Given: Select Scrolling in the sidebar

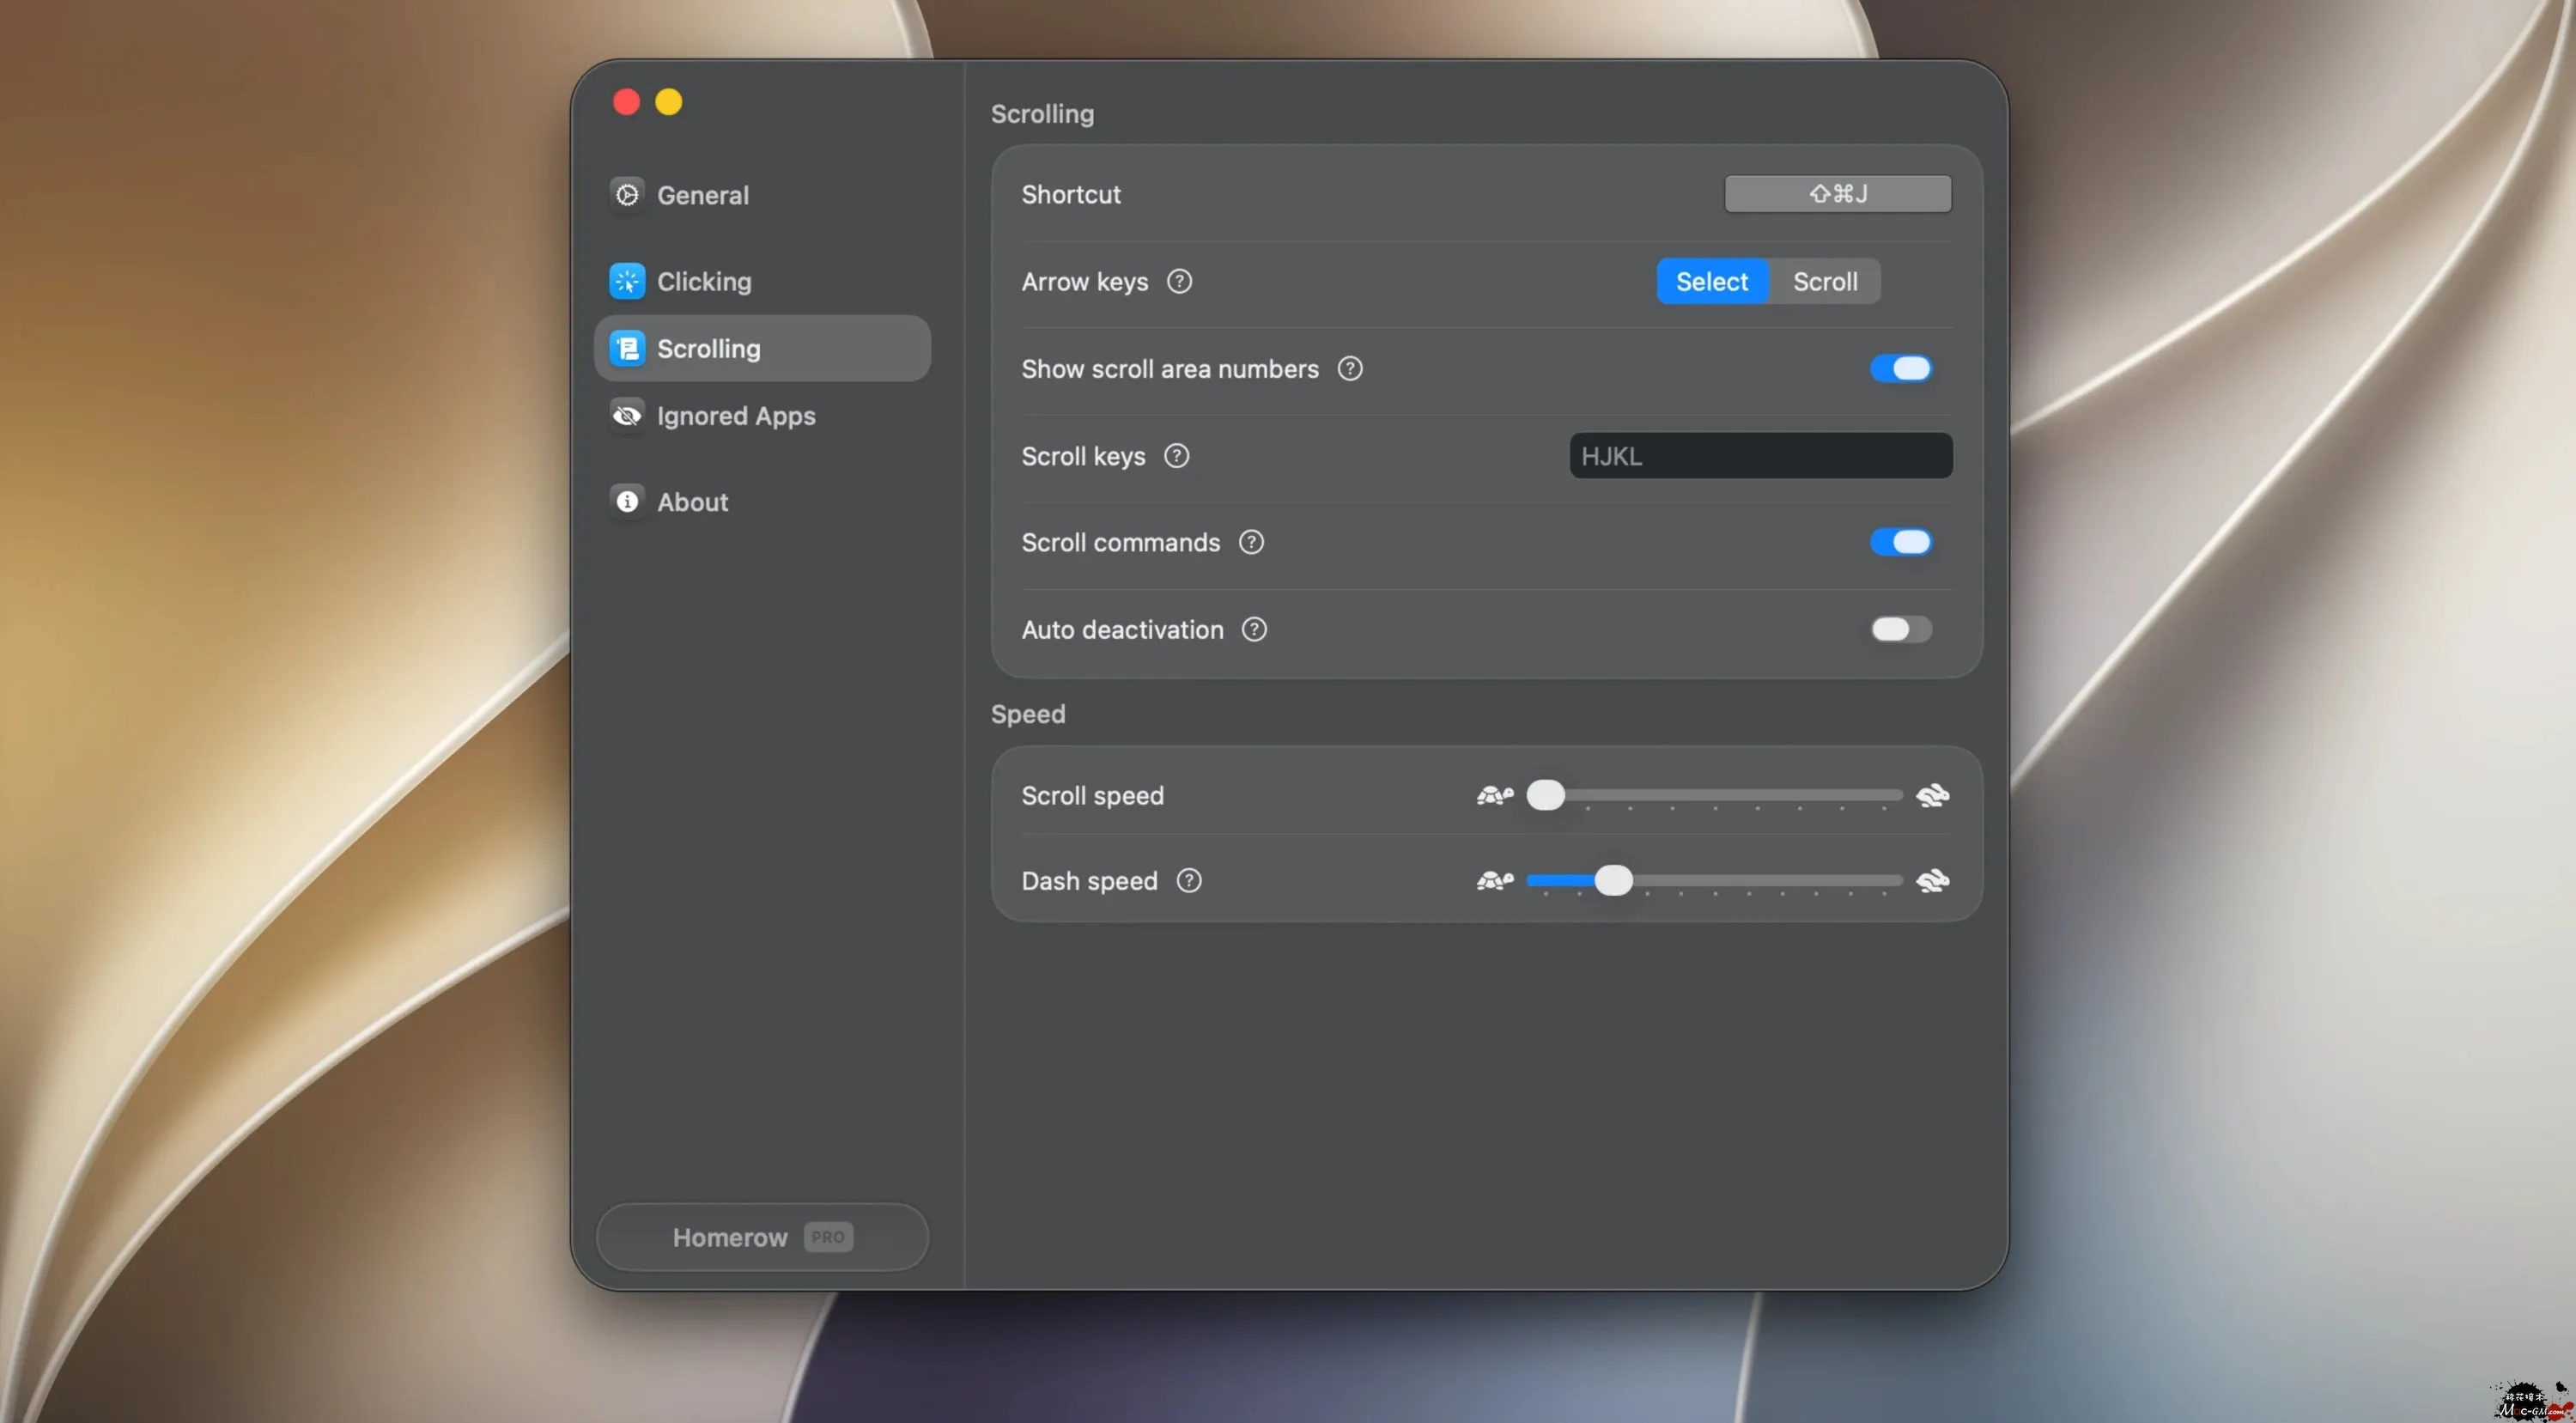Looking at the screenshot, I should click(x=762, y=348).
